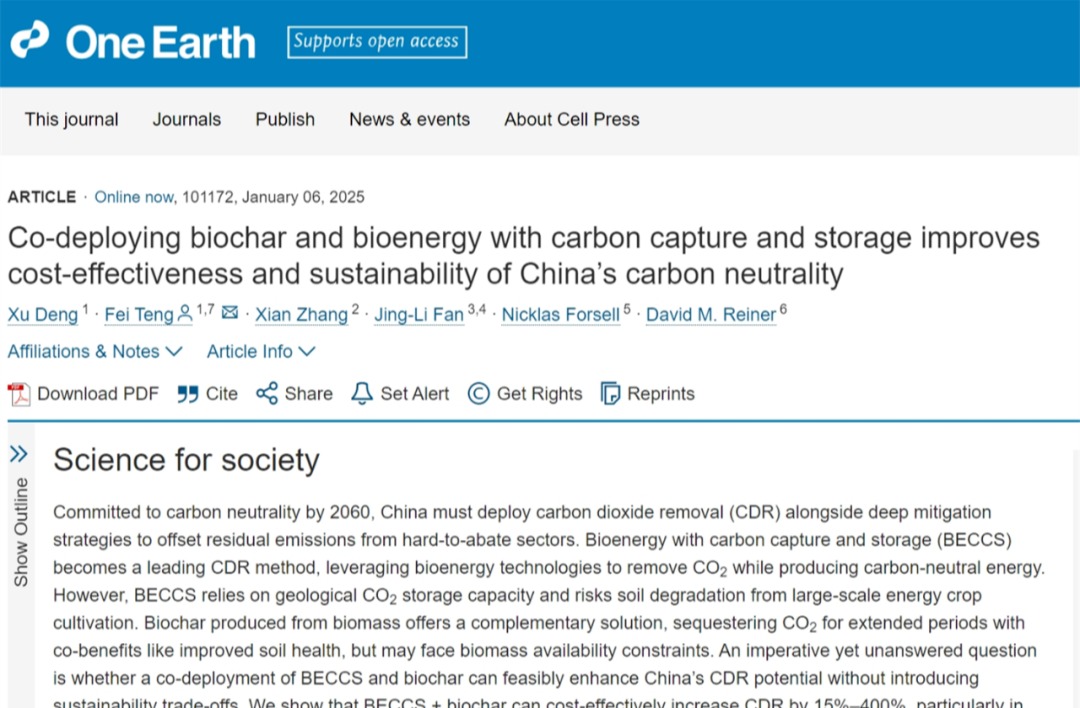Click the Set Alert bell icon
The width and height of the screenshot is (1080, 708).
pos(362,394)
